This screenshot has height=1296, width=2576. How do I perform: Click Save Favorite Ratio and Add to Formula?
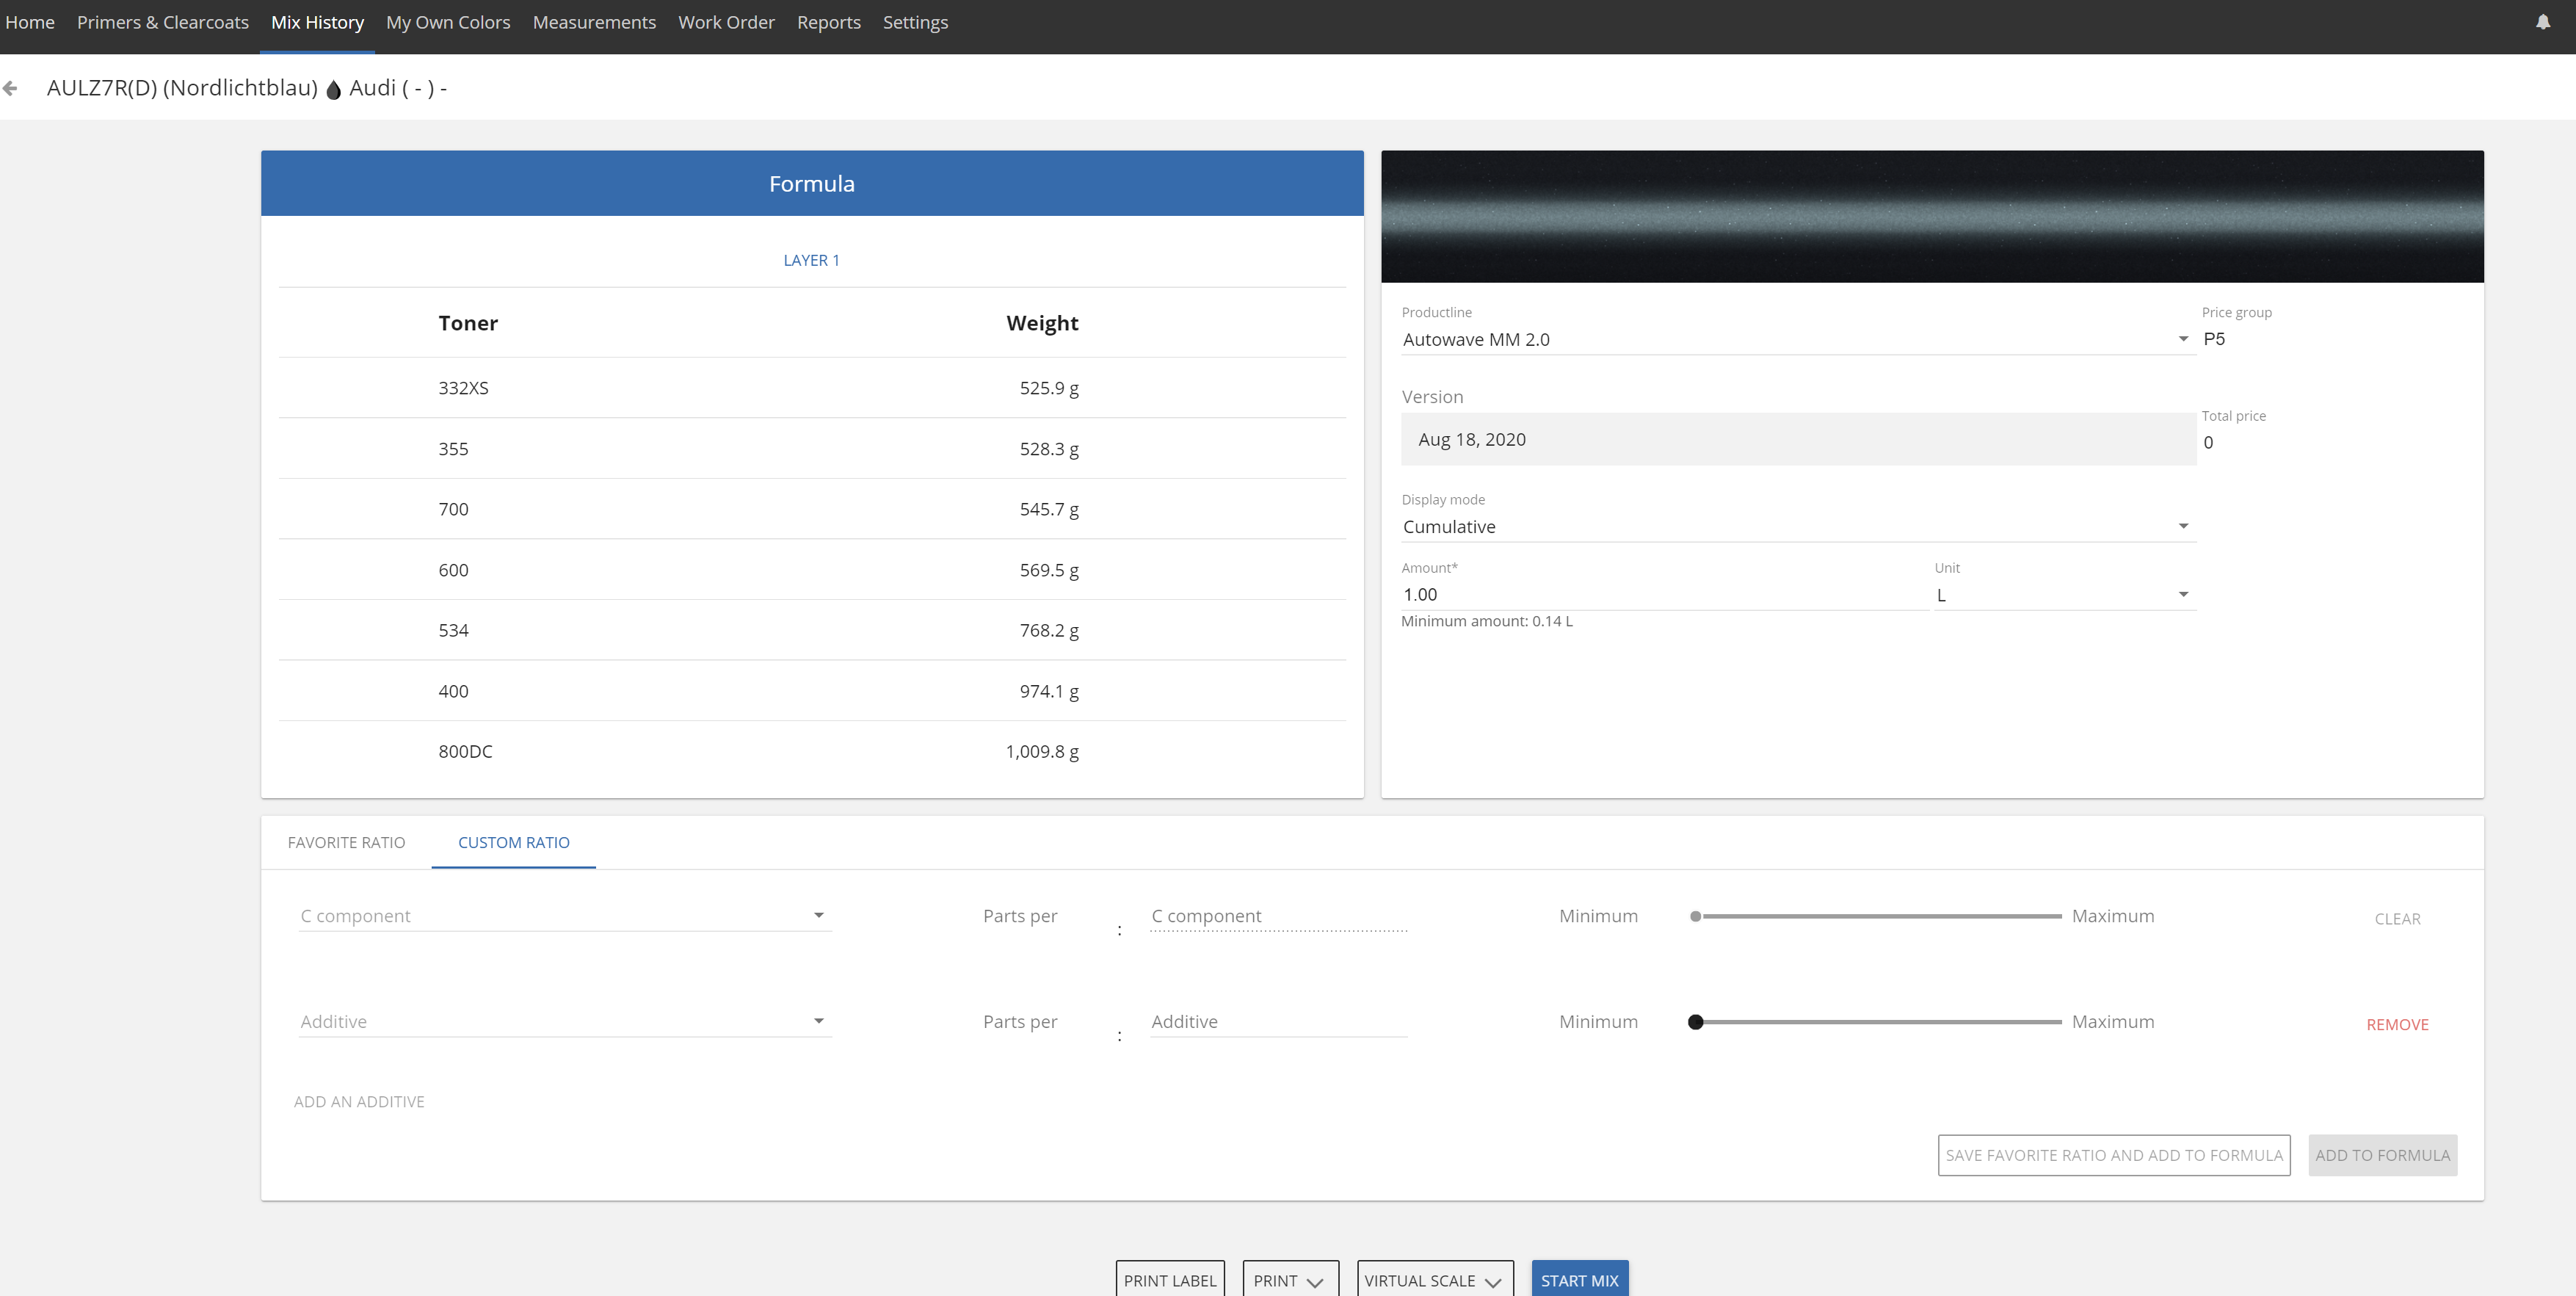2113,1155
